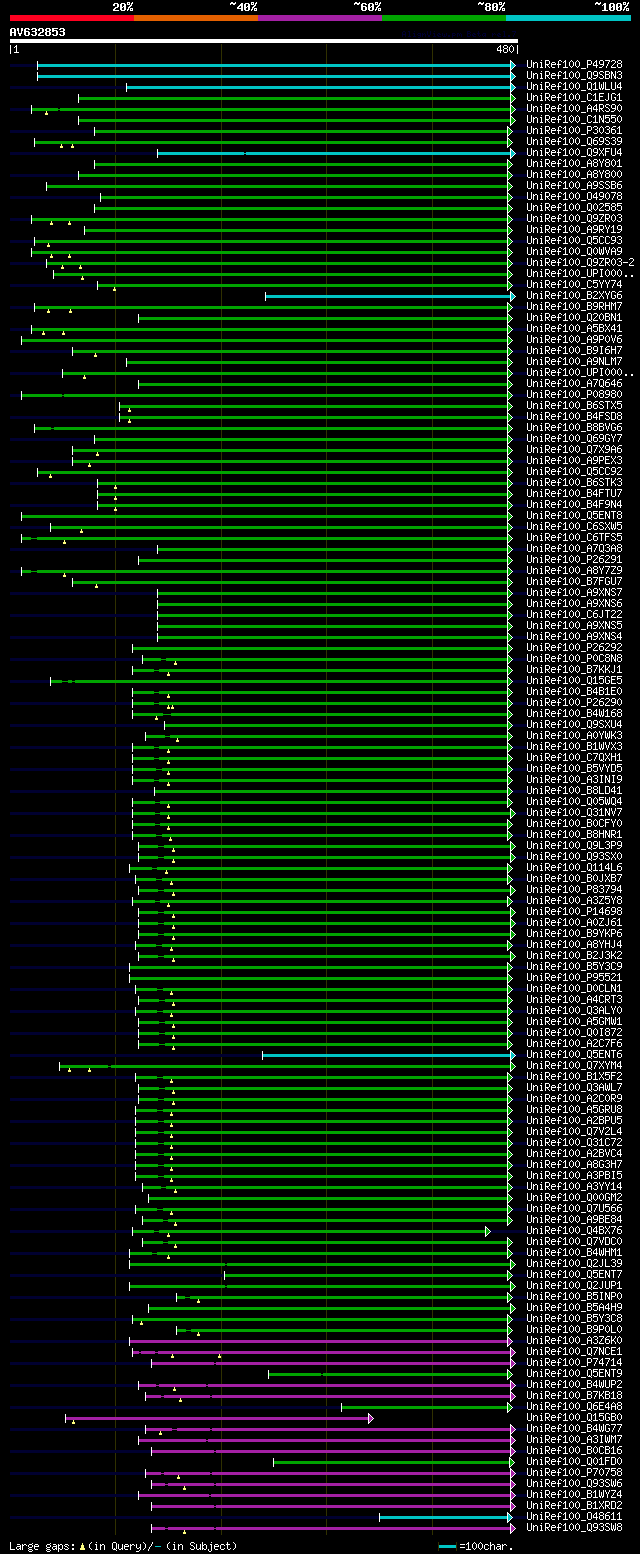The image size is (640, 1554).
Task: Click the white query sequence ruler bar
Action: [264, 41]
